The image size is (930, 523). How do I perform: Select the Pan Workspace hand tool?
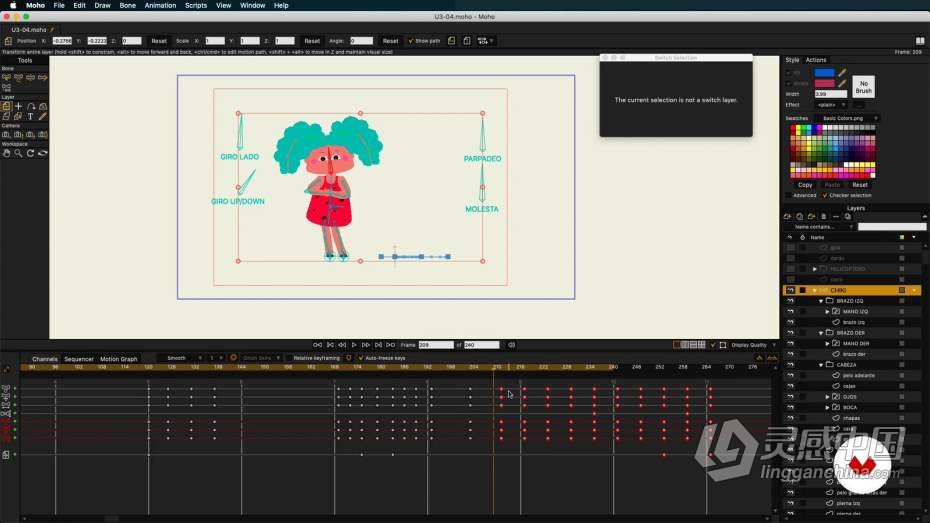(x=7, y=153)
